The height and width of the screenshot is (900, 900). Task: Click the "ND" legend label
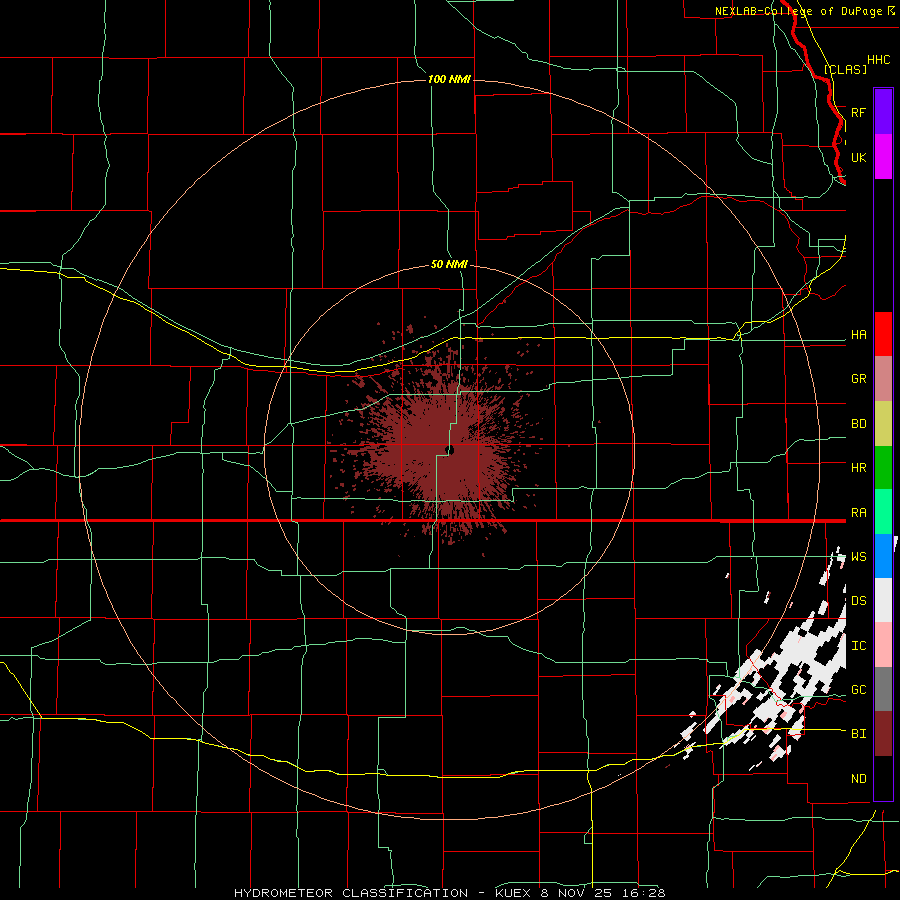point(858,779)
